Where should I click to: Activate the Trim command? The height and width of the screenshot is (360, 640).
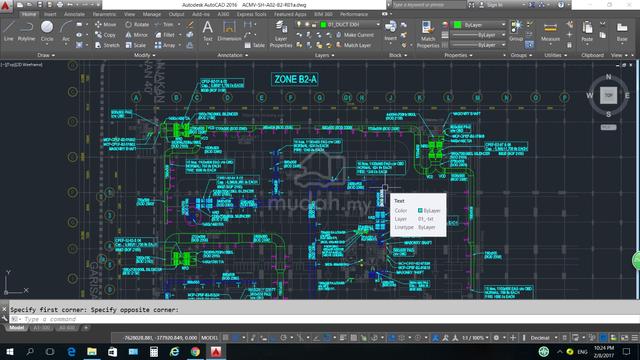(164, 24)
